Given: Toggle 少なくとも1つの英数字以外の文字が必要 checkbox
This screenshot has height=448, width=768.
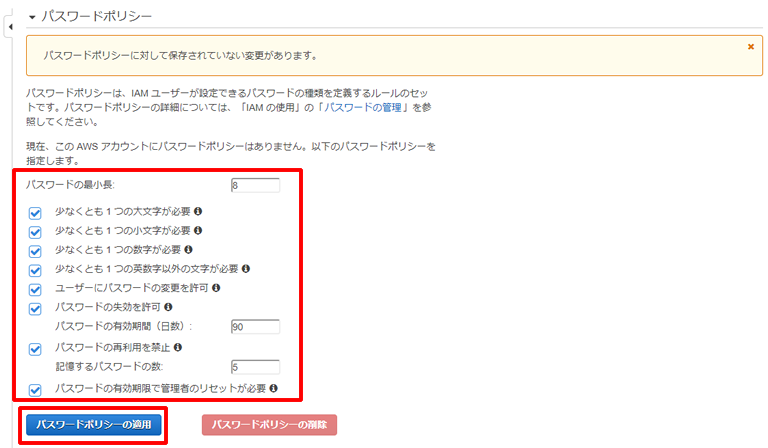Looking at the screenshot, I should 35,270.
